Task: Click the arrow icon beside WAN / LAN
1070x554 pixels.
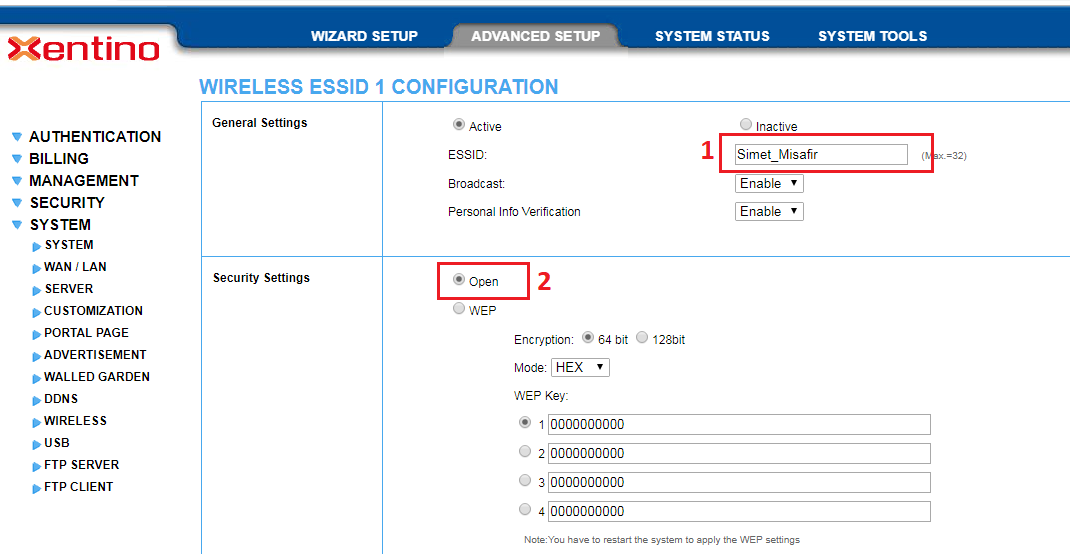Action: pos(37,268)
